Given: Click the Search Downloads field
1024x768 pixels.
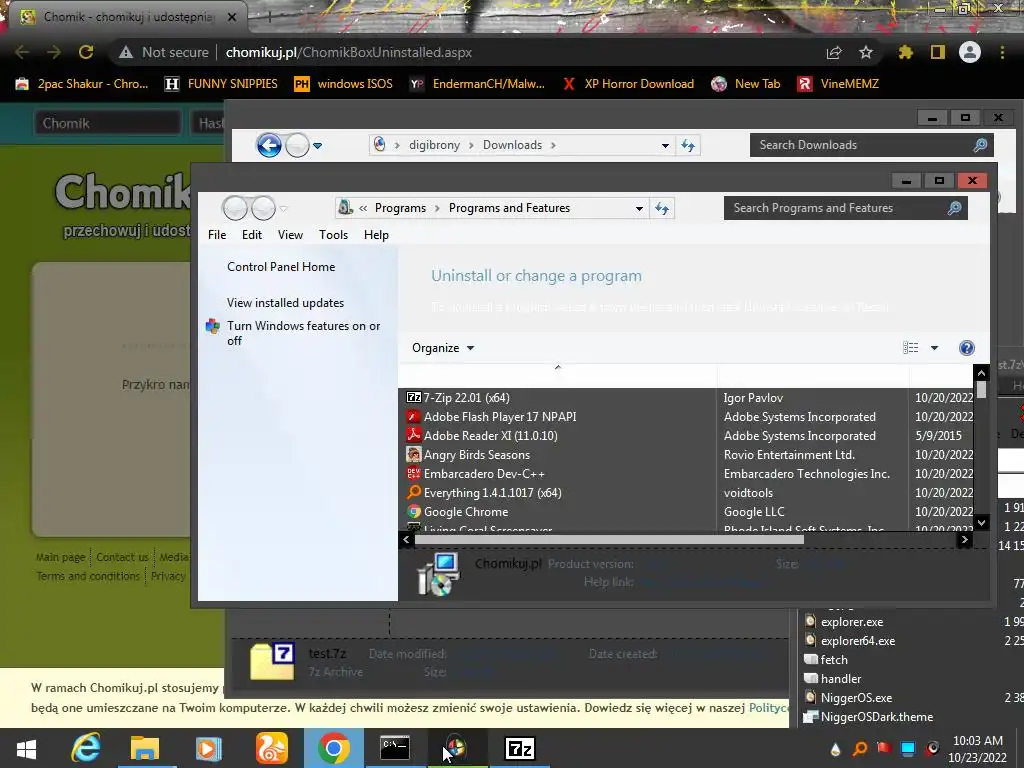Looking at the screenshot, I should [x=872, y=145].
